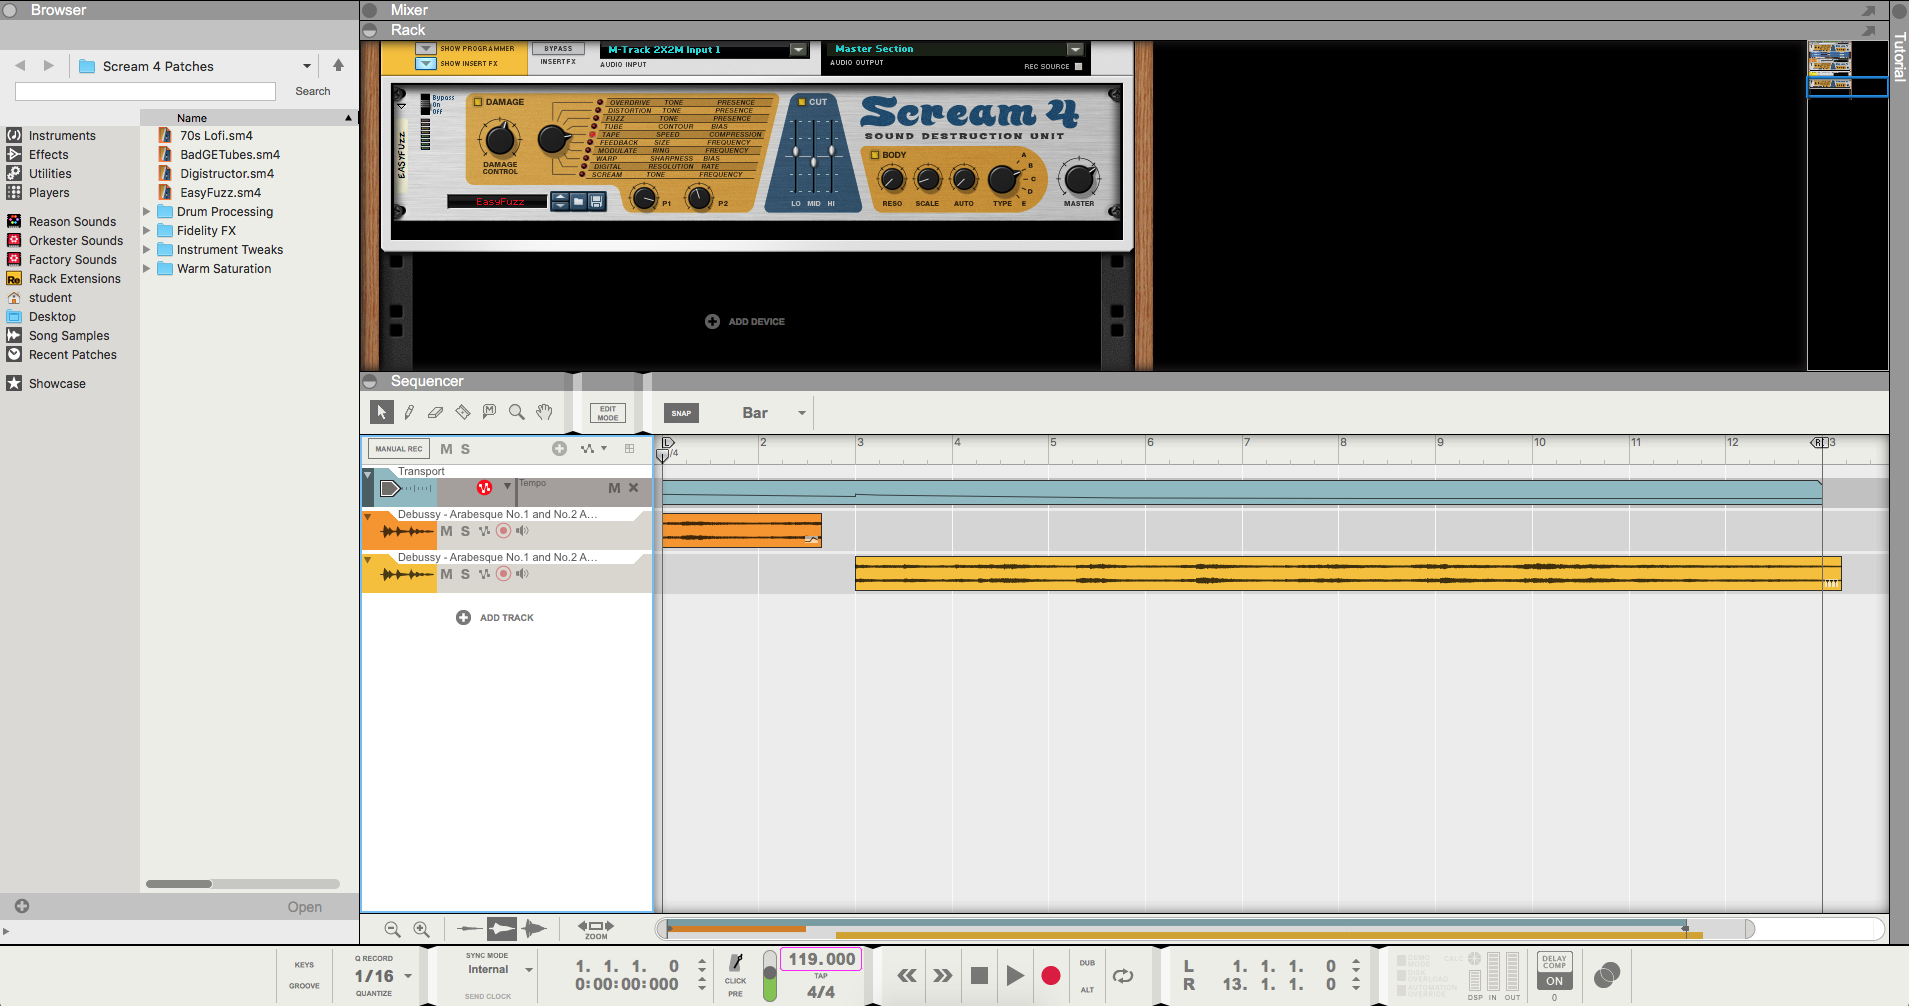The image size is (1909, 1006).
Task: Open Players in the browser sidebar
Action: click(38, 193)
